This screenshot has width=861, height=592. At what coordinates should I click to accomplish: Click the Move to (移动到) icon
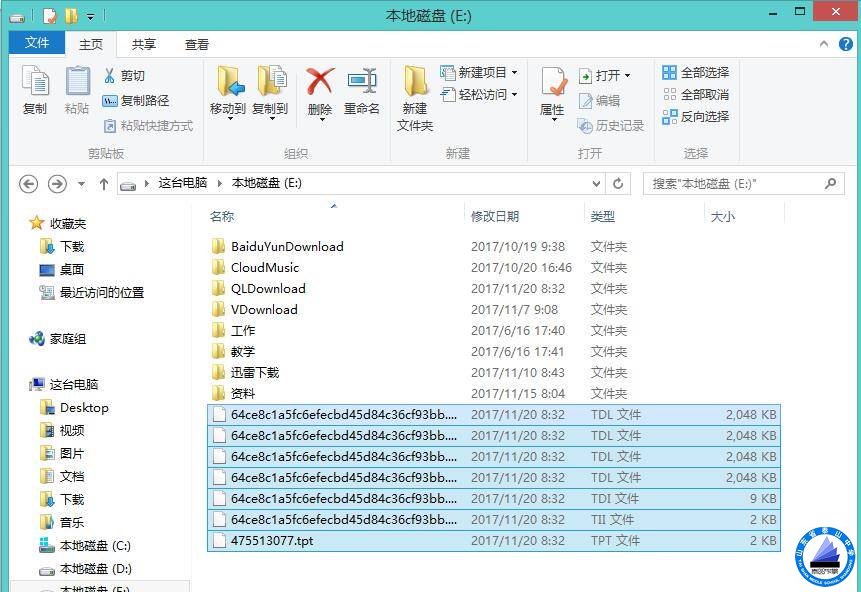click(228, 84)
